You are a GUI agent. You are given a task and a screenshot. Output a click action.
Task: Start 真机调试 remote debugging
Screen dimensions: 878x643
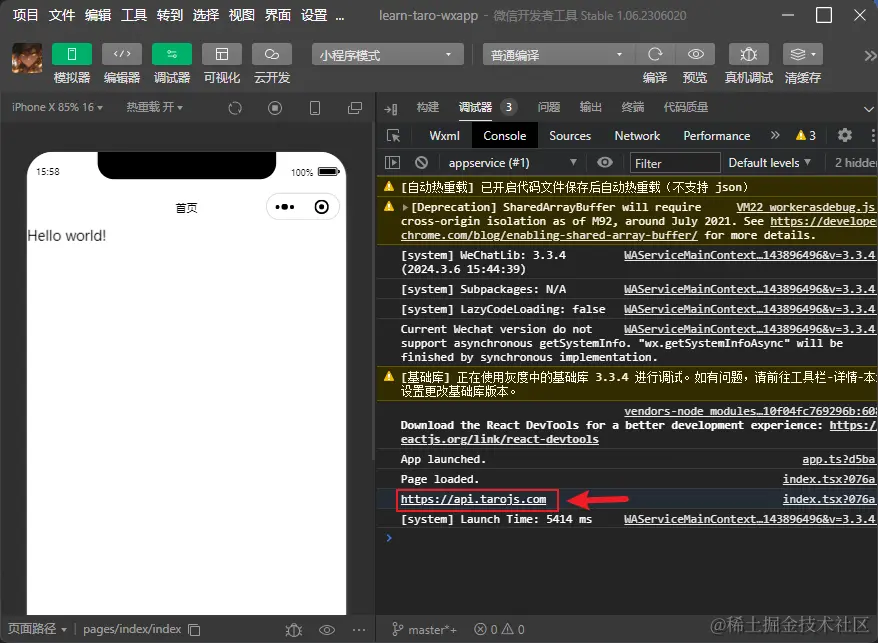[749, 54]
